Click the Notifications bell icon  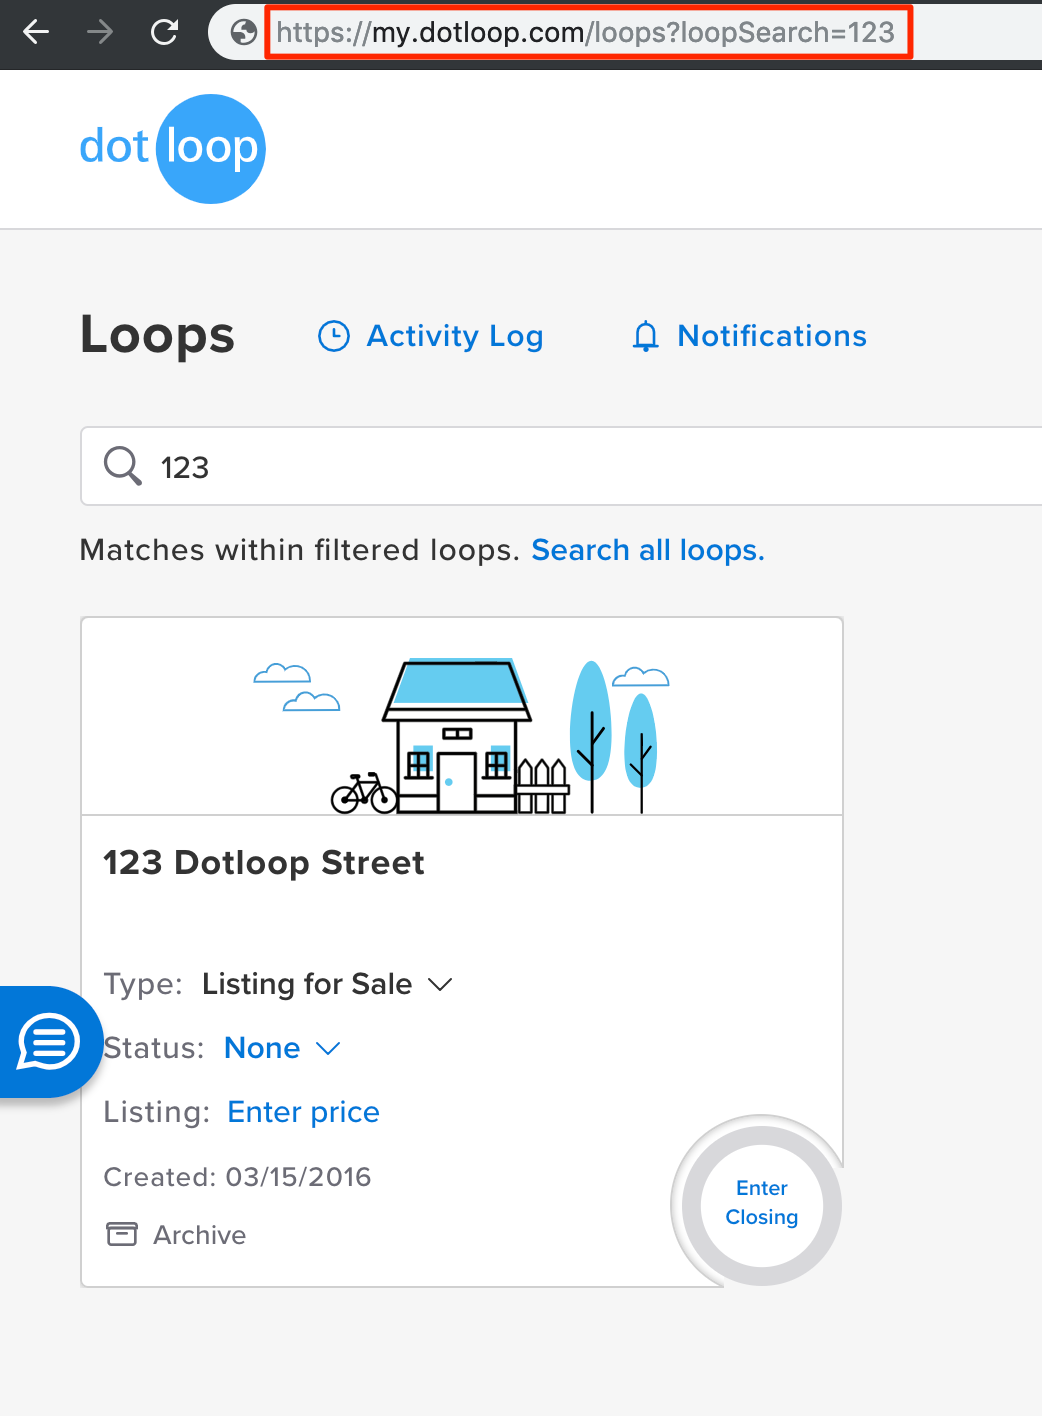click(x=646, y=336)
